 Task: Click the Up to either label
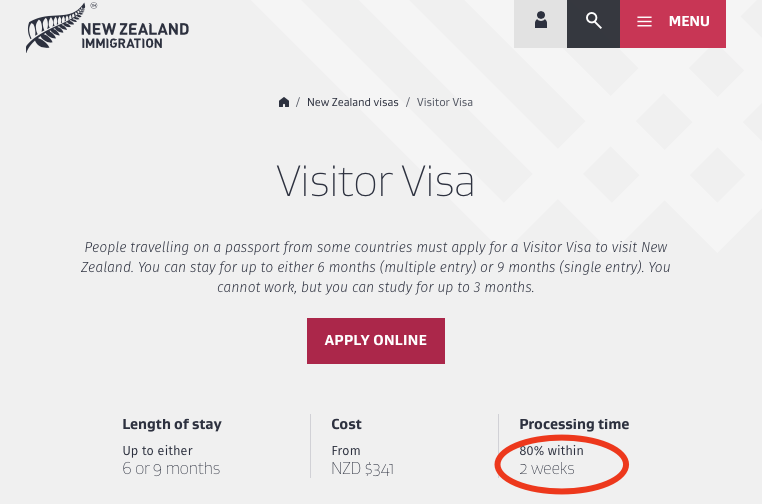click(x=157, y=450)
